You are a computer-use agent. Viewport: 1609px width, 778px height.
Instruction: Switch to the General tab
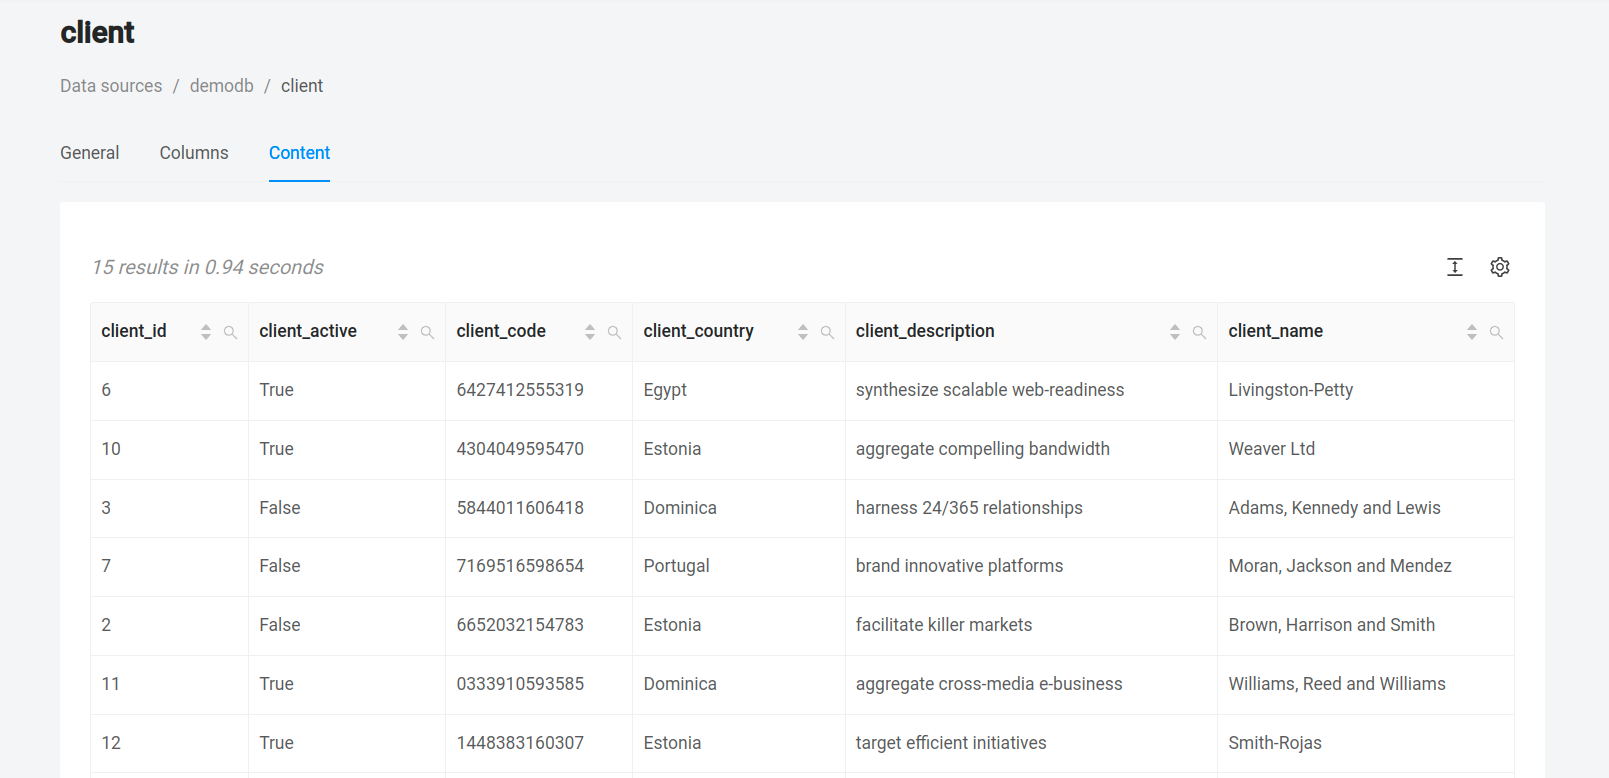[x=89, y=153]
